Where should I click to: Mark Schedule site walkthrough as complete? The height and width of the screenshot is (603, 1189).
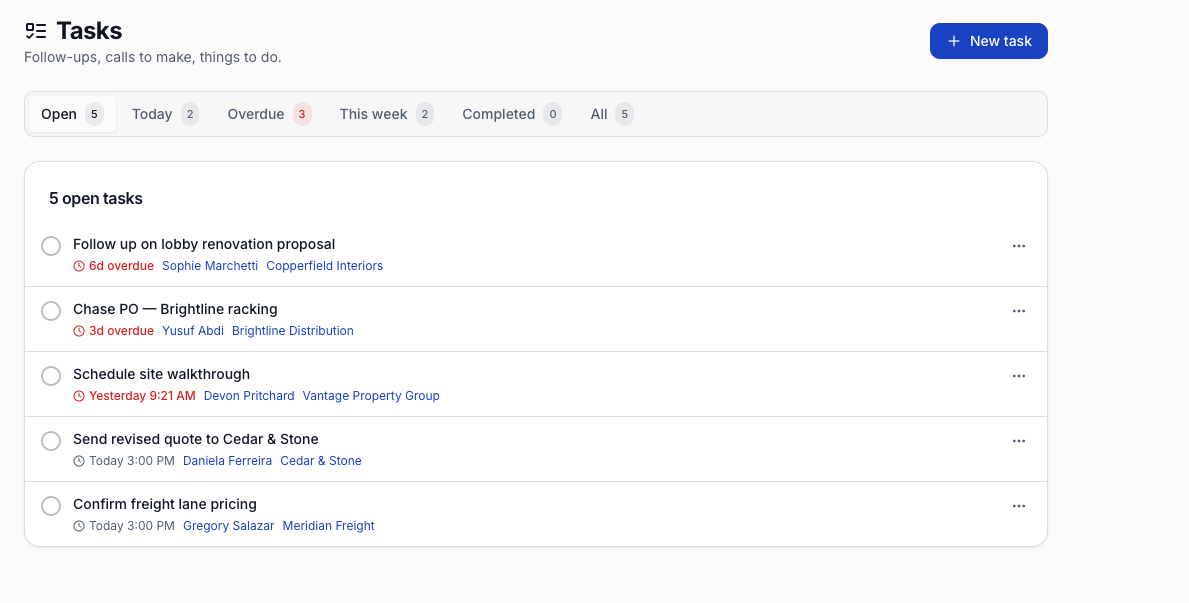click(51, 376)
